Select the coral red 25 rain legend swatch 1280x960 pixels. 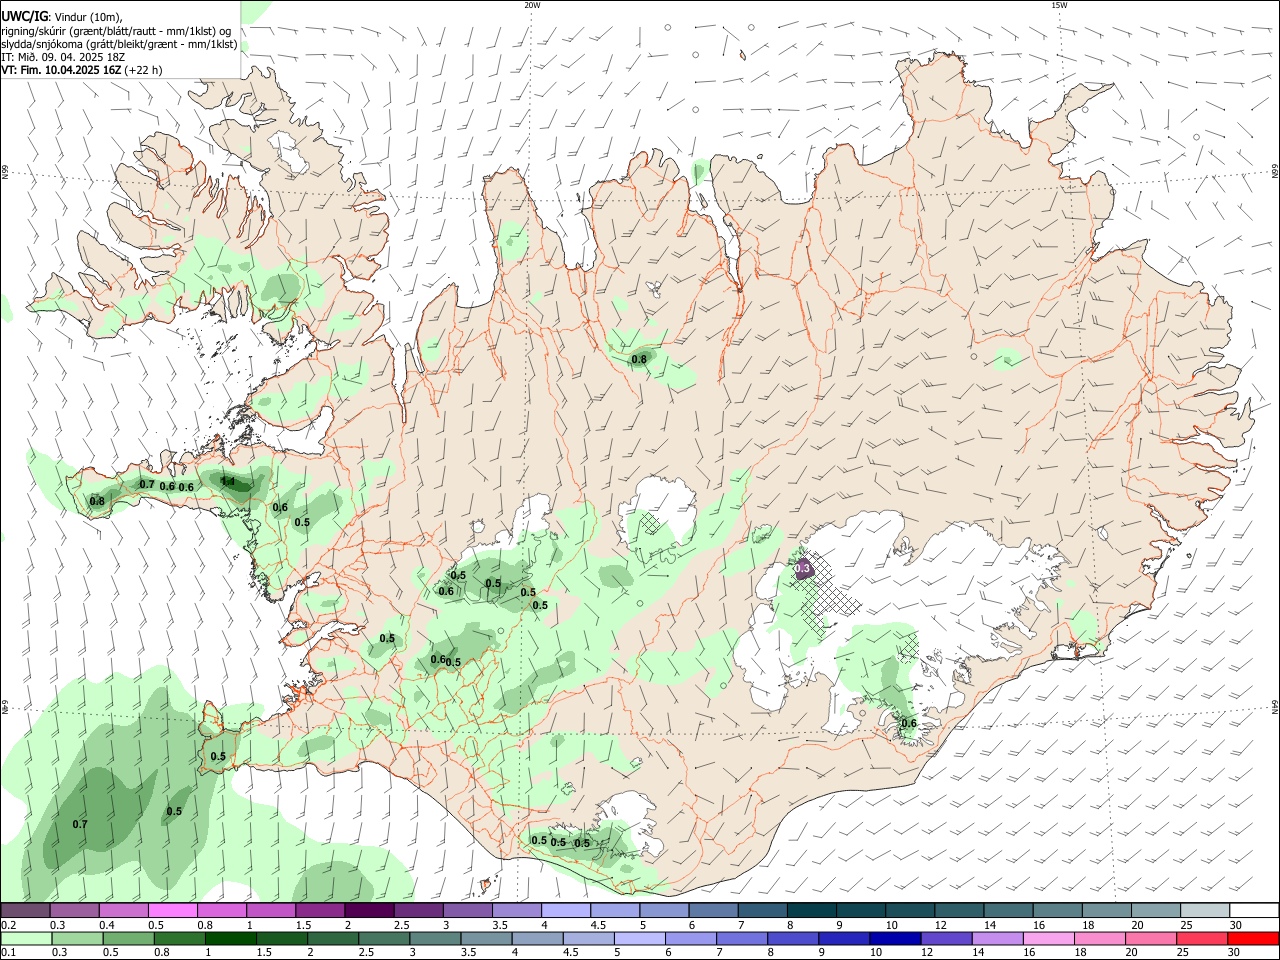[x=1202, y=938]
